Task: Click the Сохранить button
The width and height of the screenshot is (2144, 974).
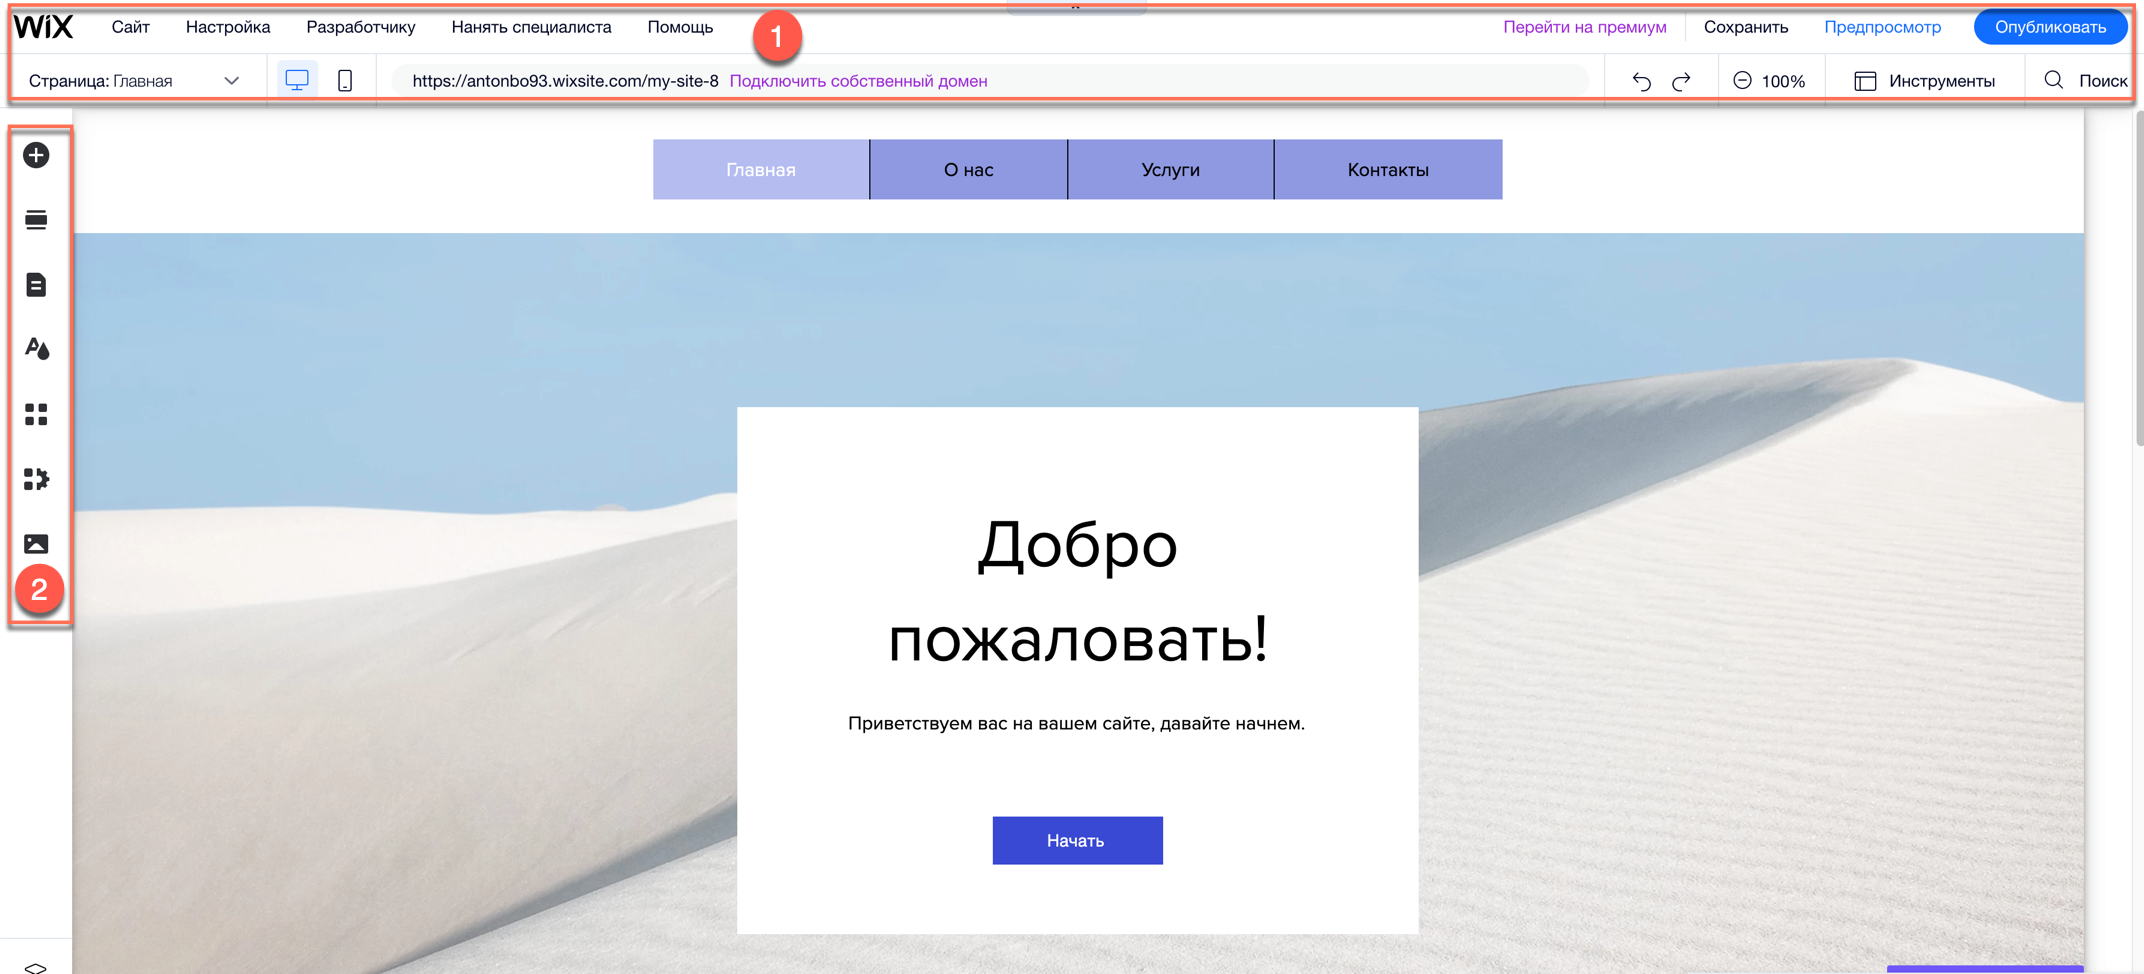Action: pos(1746,27)
